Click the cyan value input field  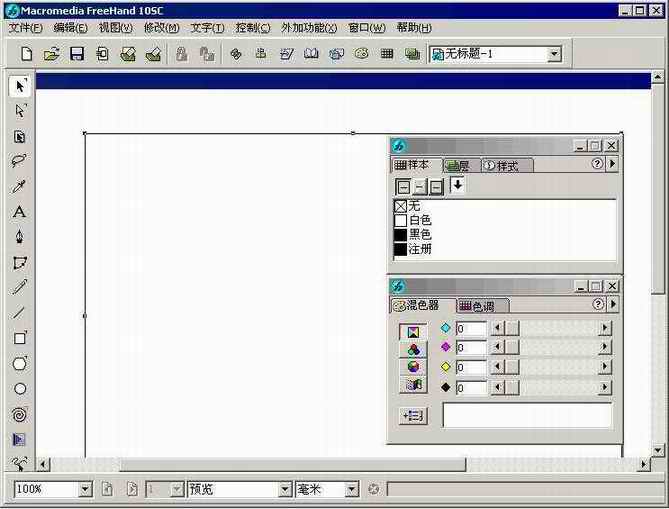pyautogui.click(x=471, y=329)
